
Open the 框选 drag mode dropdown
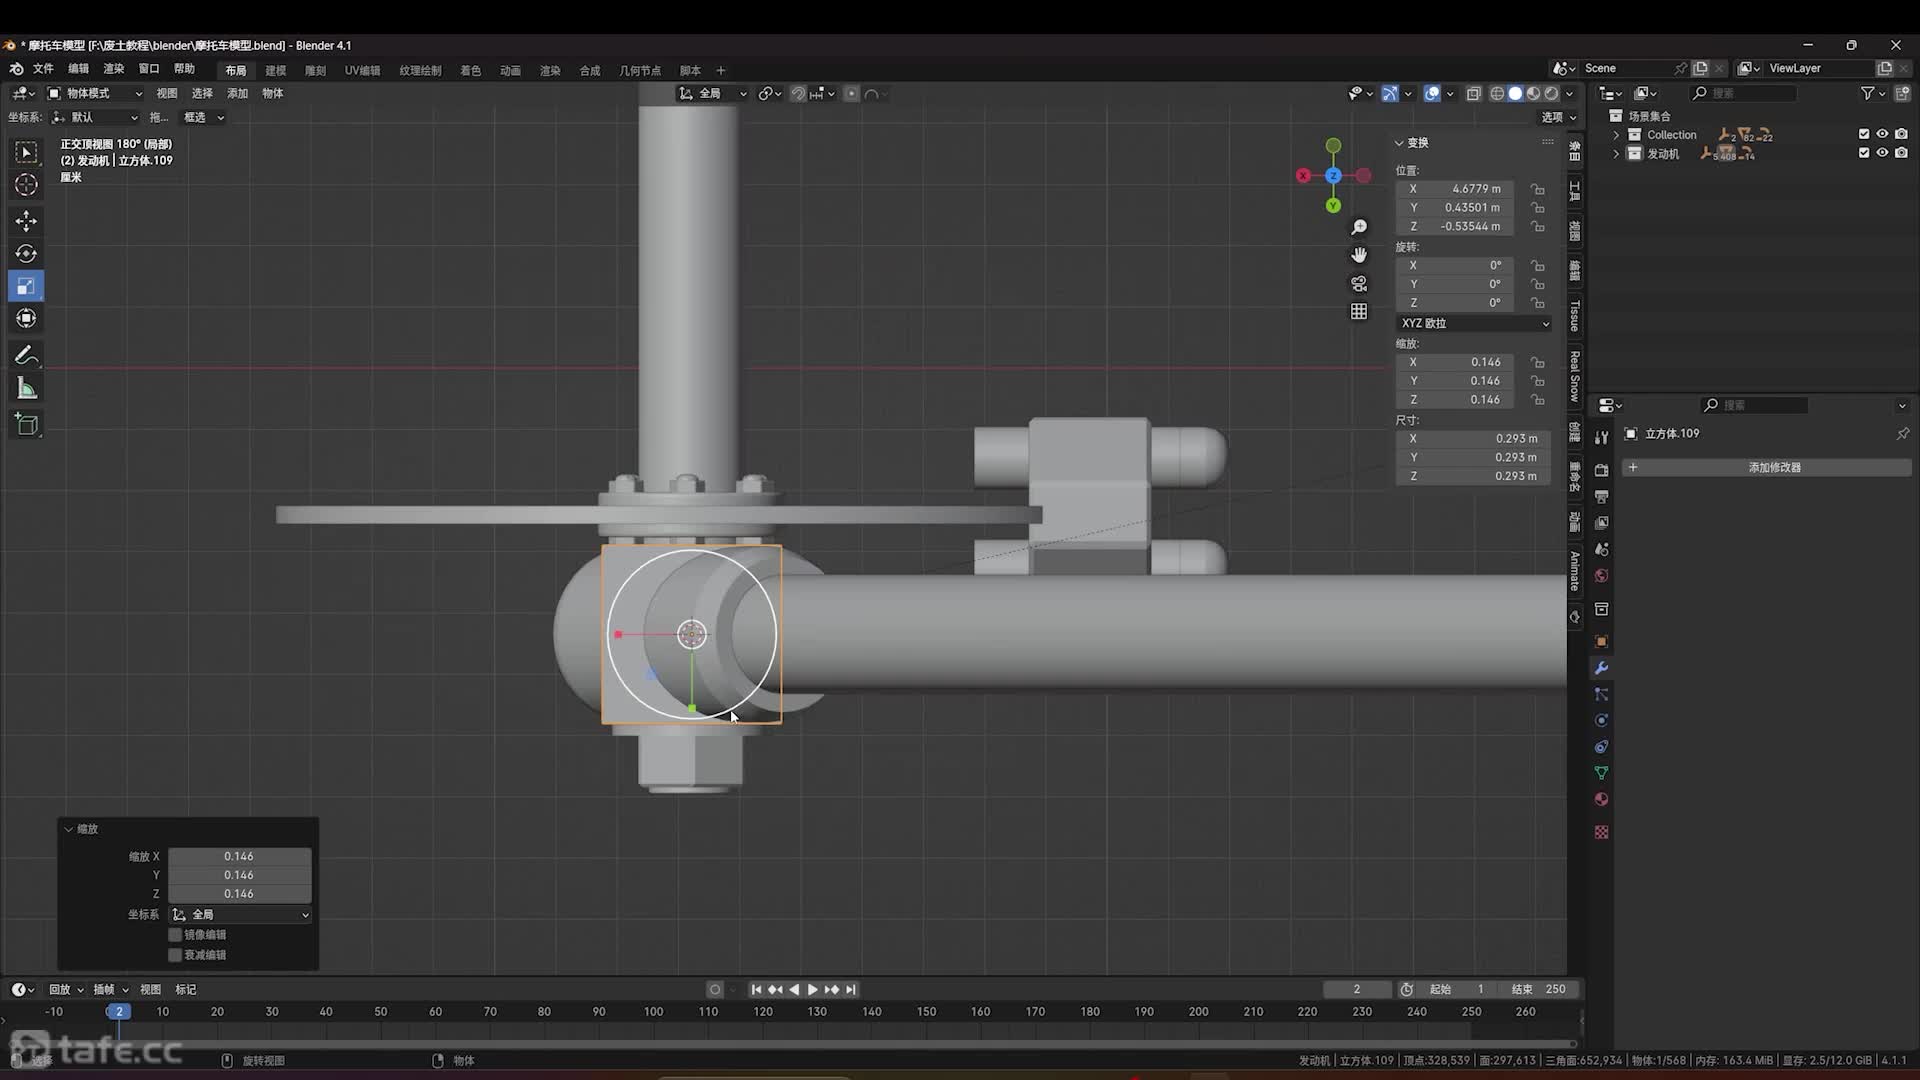204,117
